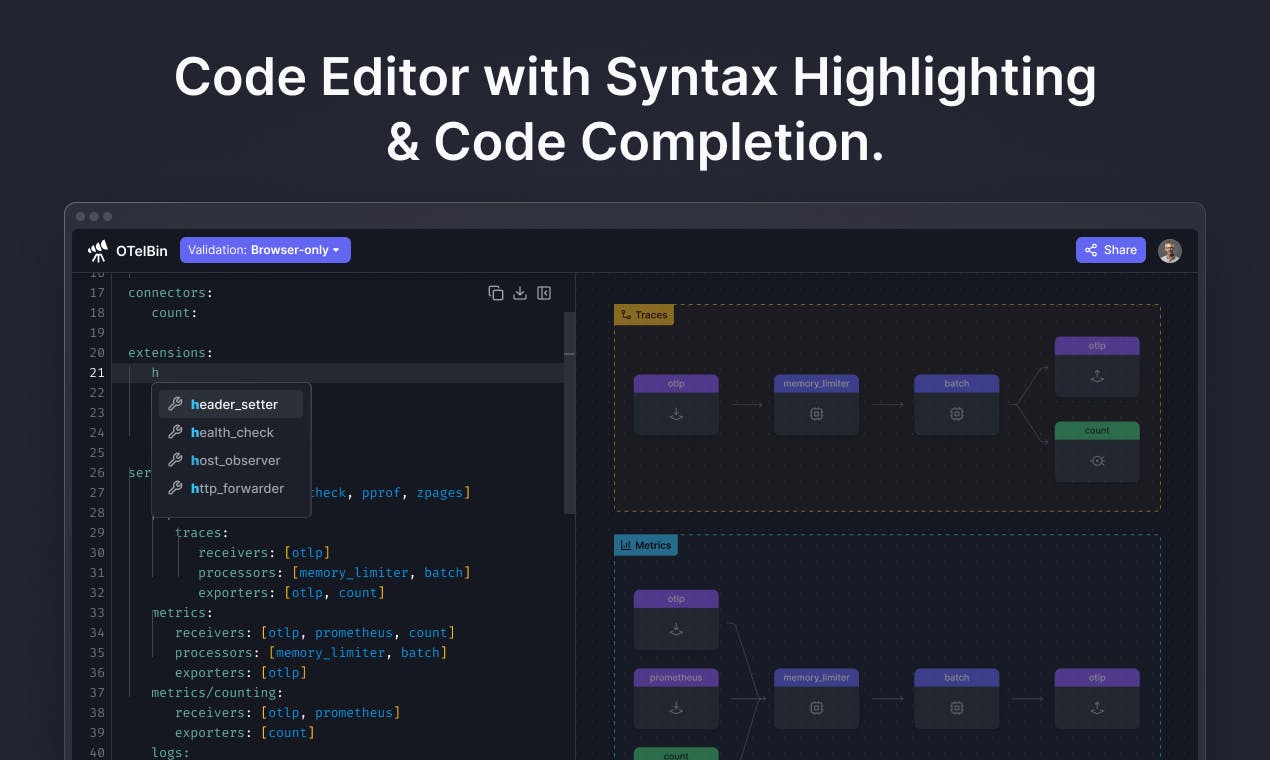Select the count connector node in Traces
Screen dimensions: 1270x760
click(1097, 452)
